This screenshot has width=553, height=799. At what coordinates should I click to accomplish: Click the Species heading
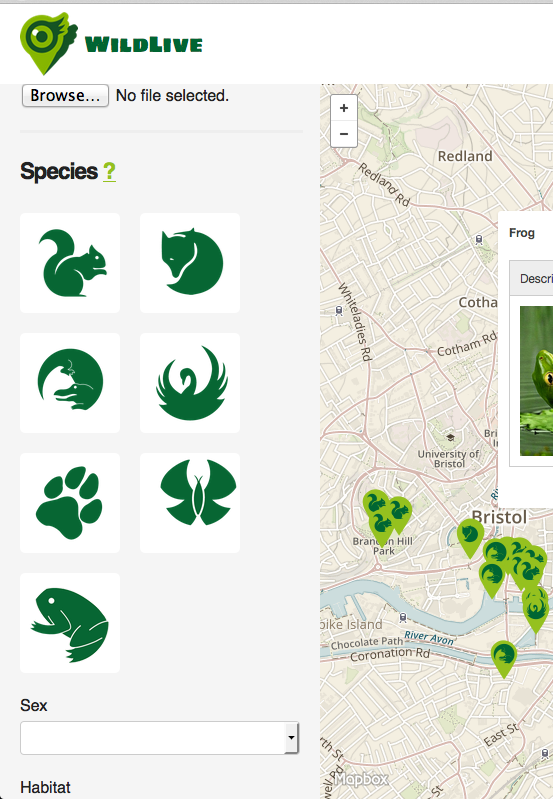(x=59, y=171)
